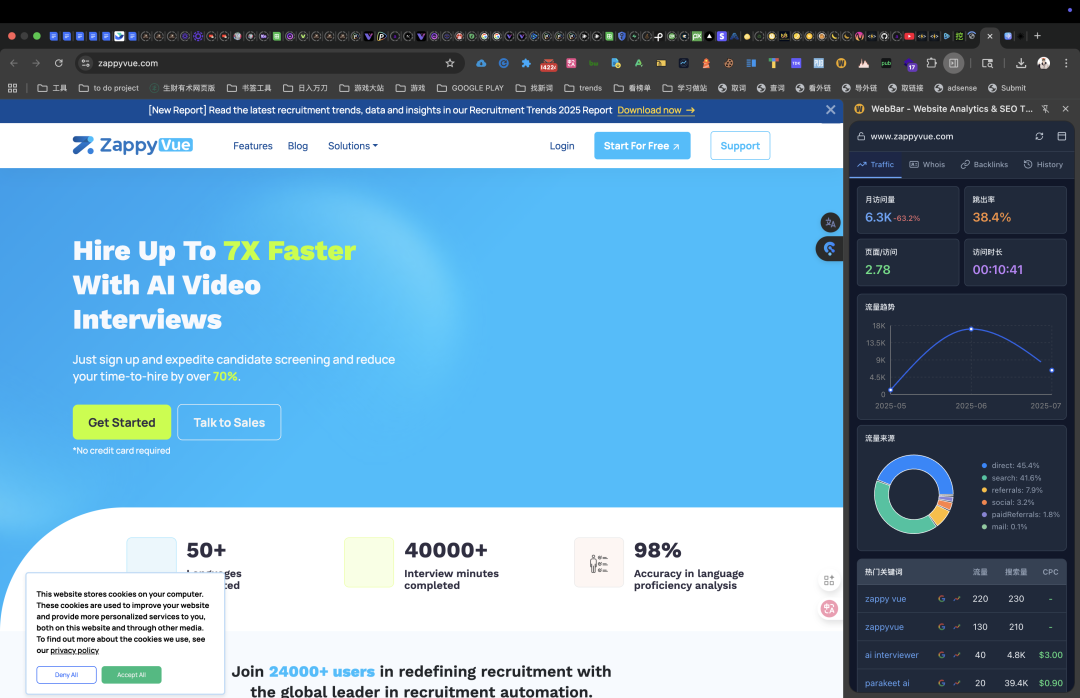Click the 'Talk to Sales' button
Image resolution: width=1080 pixels, height=698 pixels.
[229, 422]
